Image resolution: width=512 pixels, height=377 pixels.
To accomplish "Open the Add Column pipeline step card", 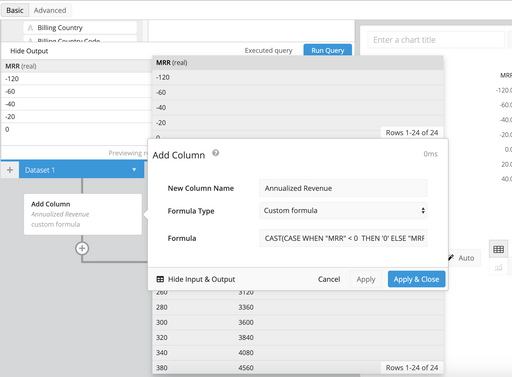I will point(83,214).
